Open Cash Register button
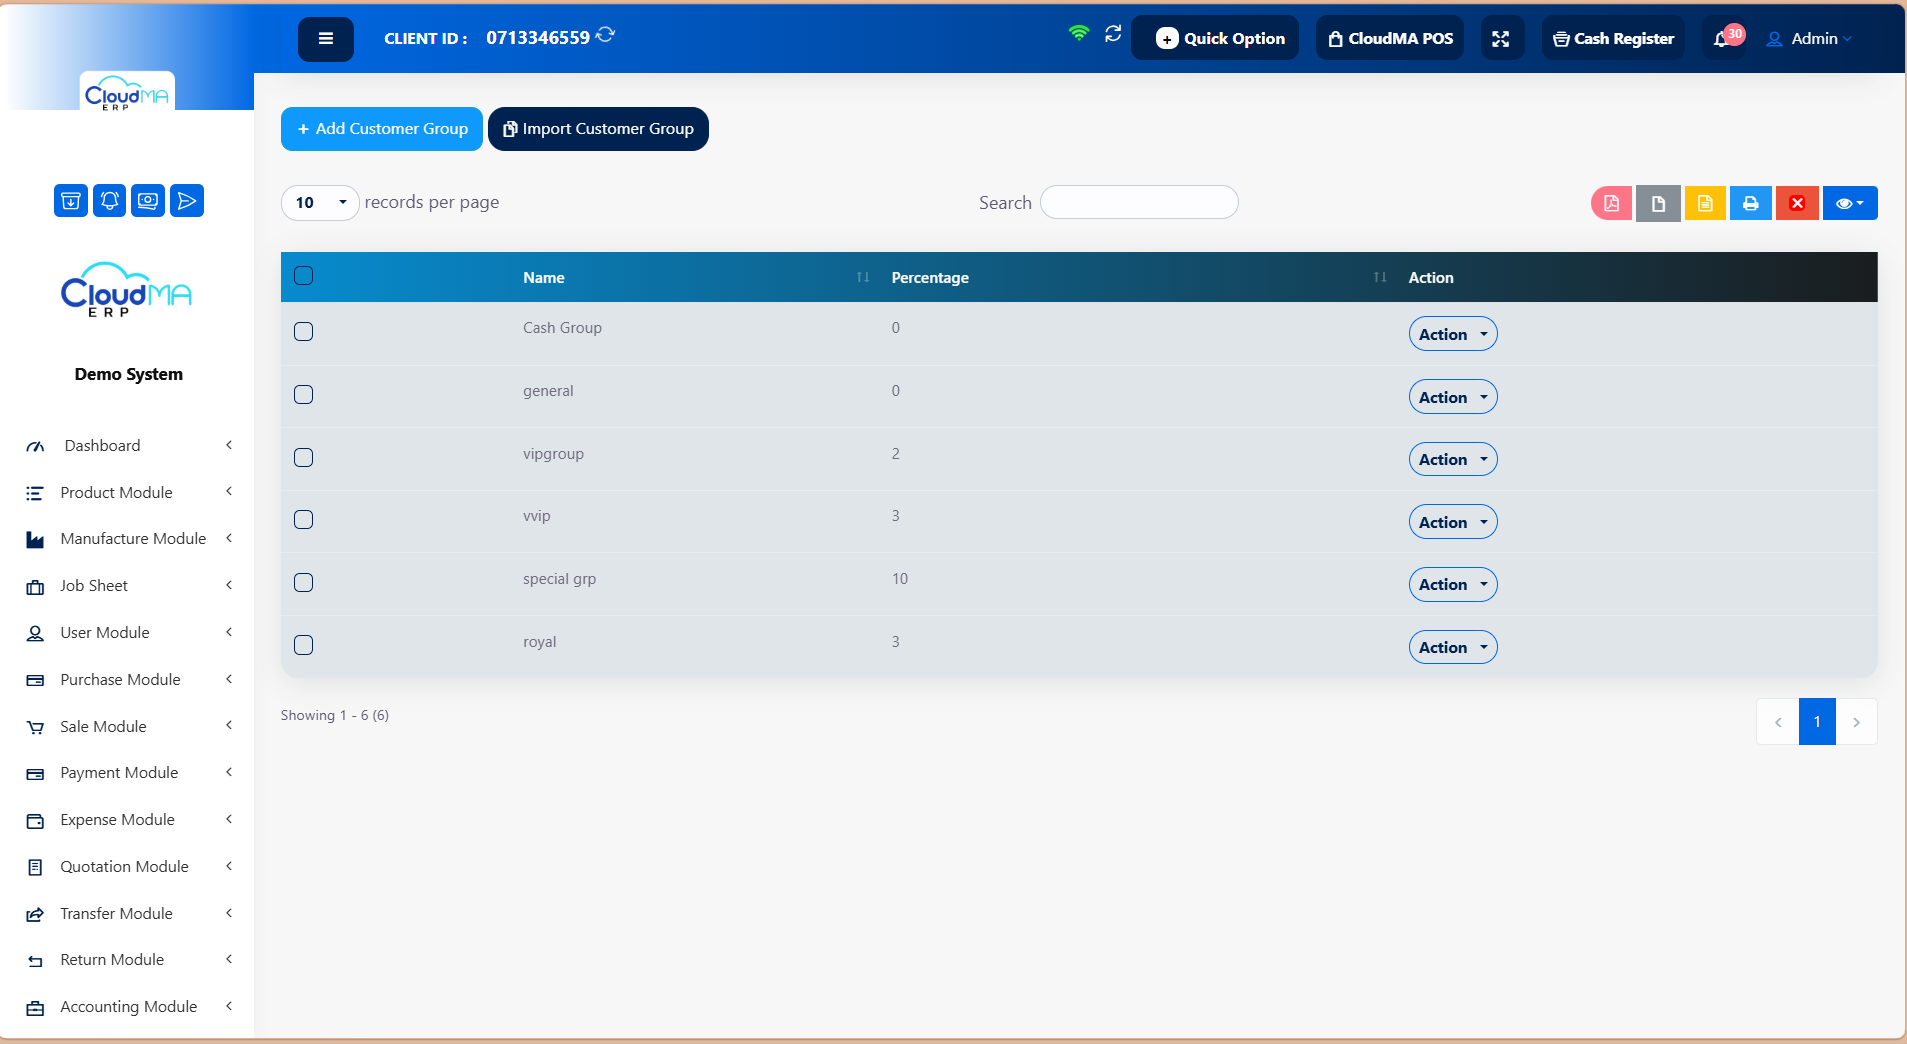Screen dimensions: 1907x1044 click(x=1613, y=38)
